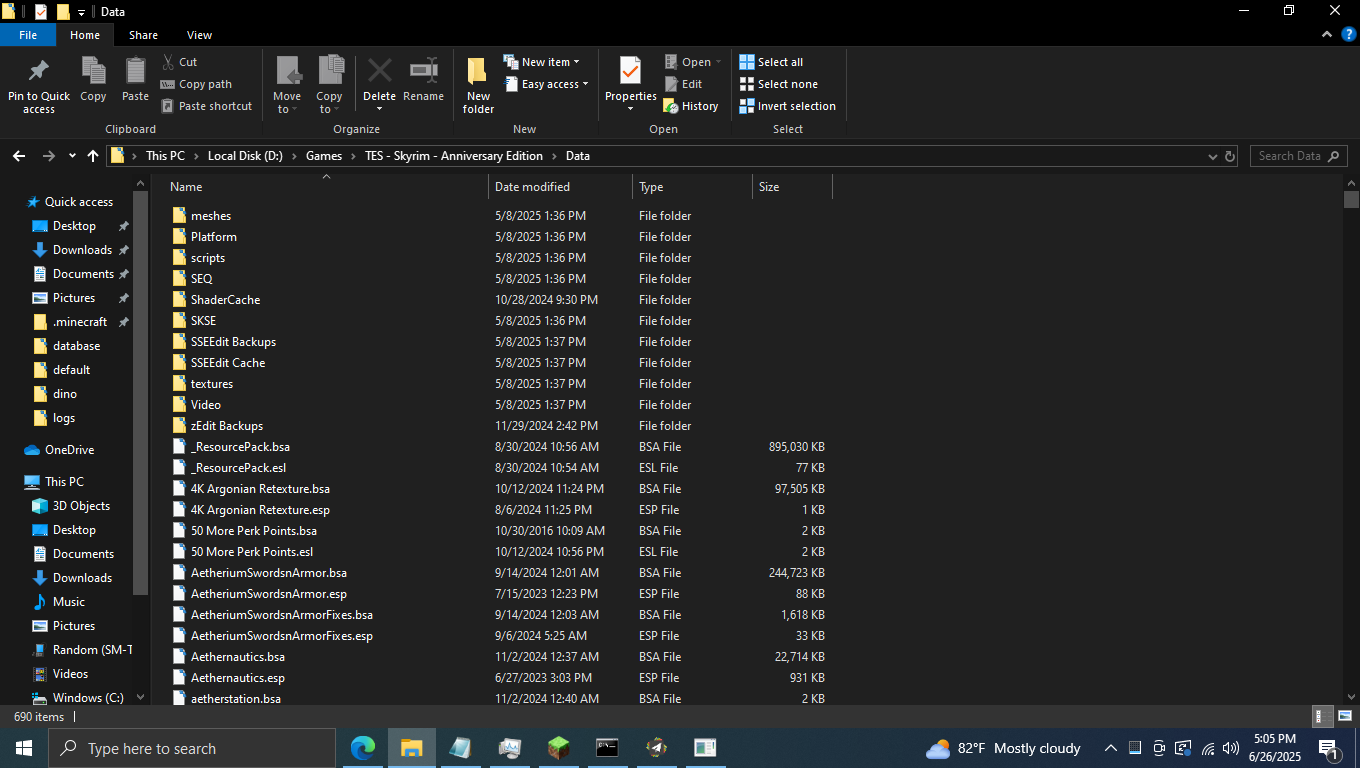Click the Rename icon in Organize group
Screen dimensions: 1360x768
pos(423,72)
